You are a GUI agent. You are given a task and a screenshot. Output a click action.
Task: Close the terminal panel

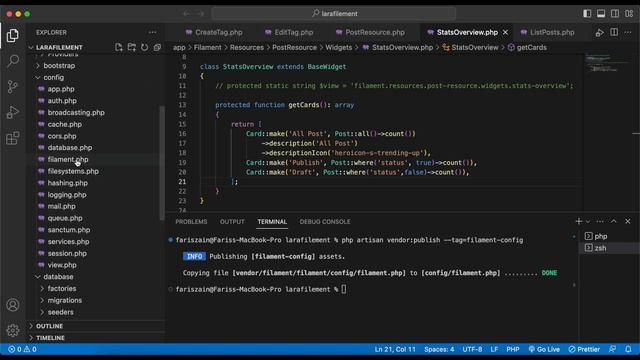628,221
